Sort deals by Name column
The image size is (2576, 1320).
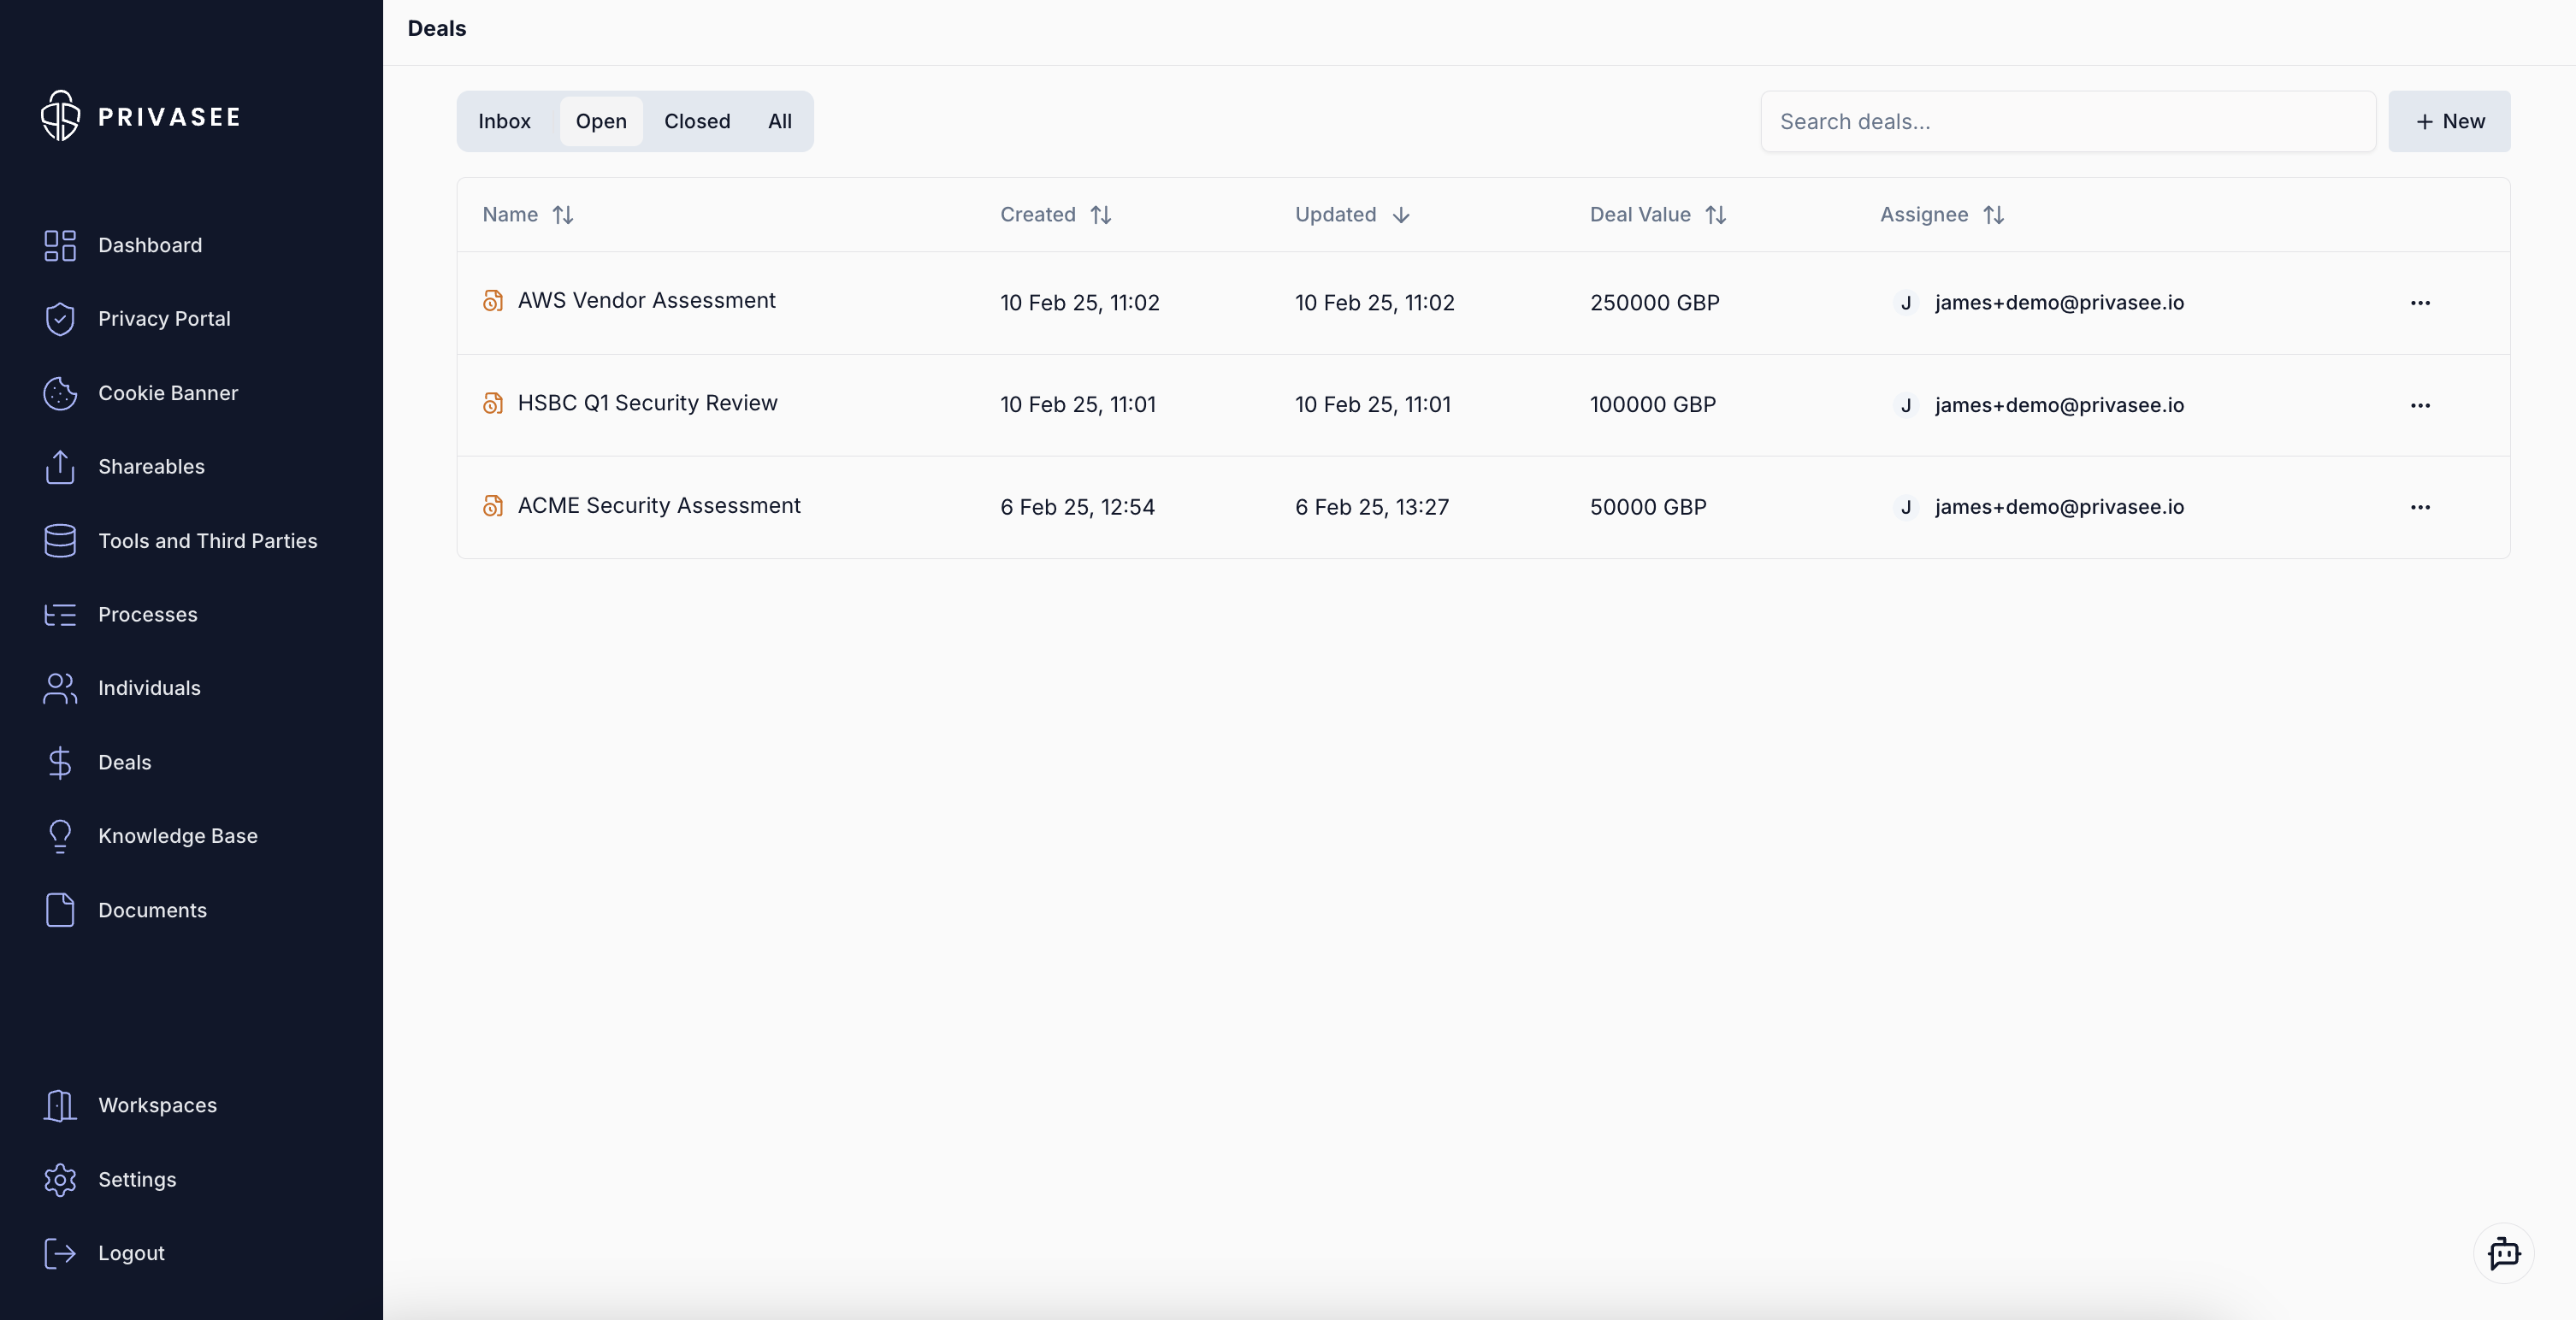point(563,215)
